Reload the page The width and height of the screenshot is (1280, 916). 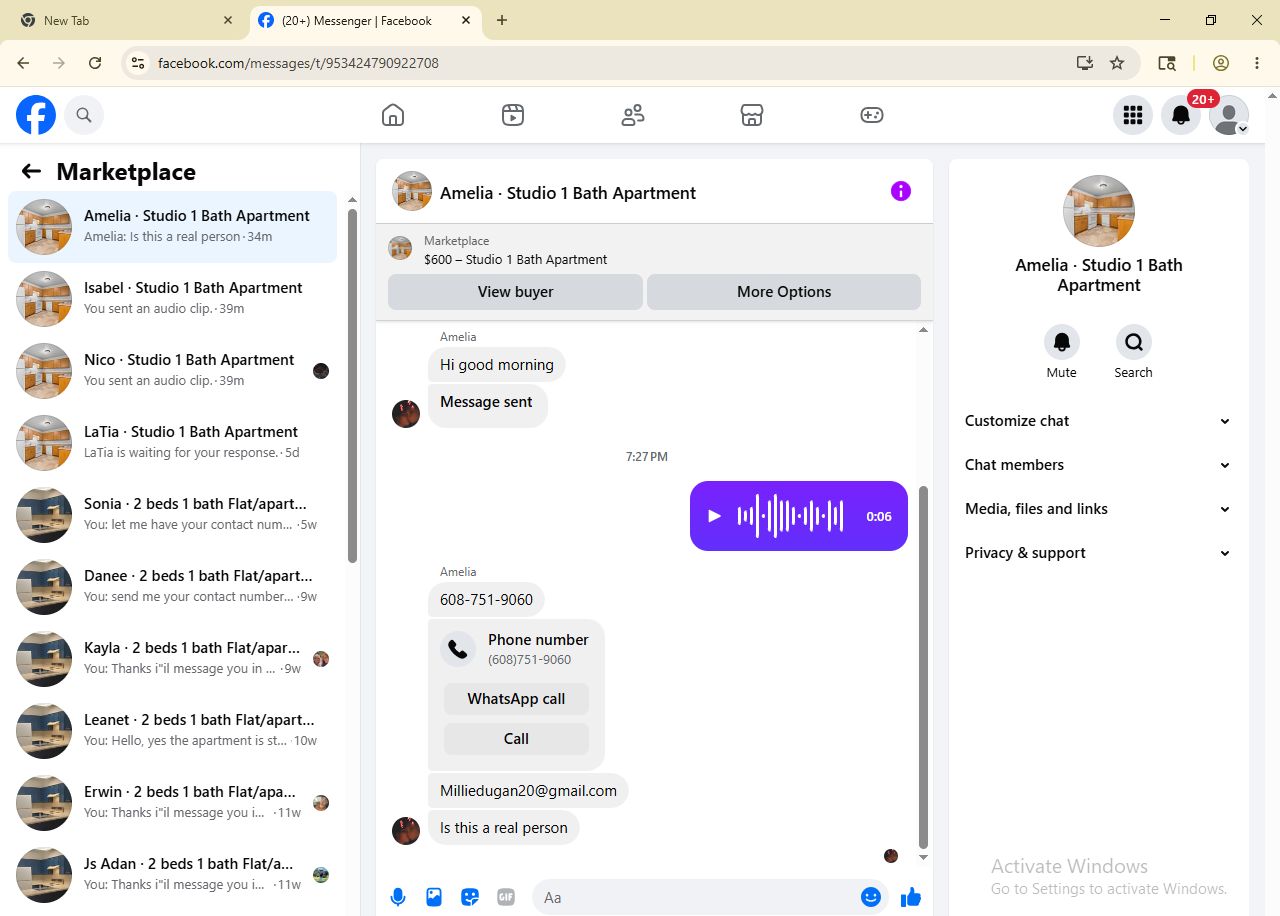95,63
